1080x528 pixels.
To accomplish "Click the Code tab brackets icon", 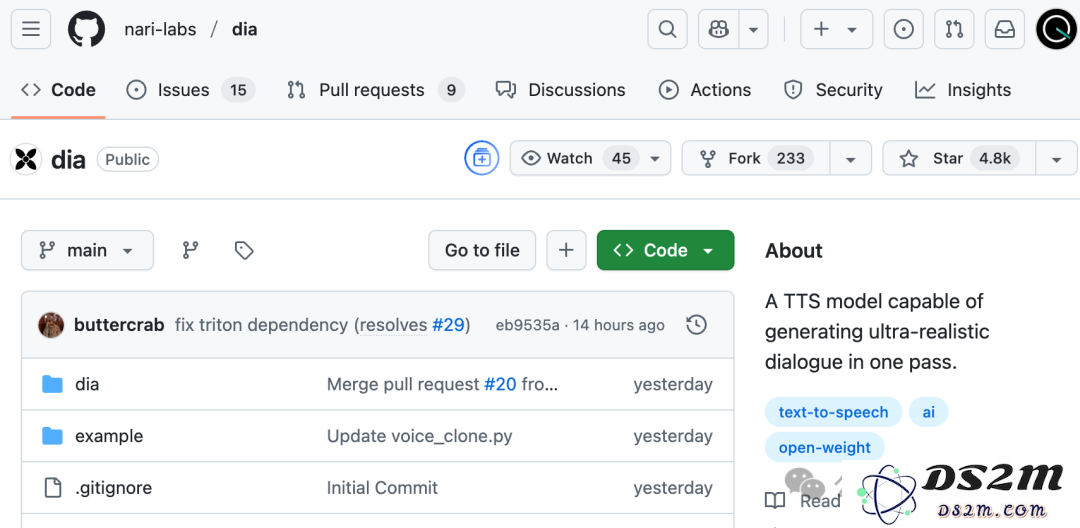I will coord(30,90).
